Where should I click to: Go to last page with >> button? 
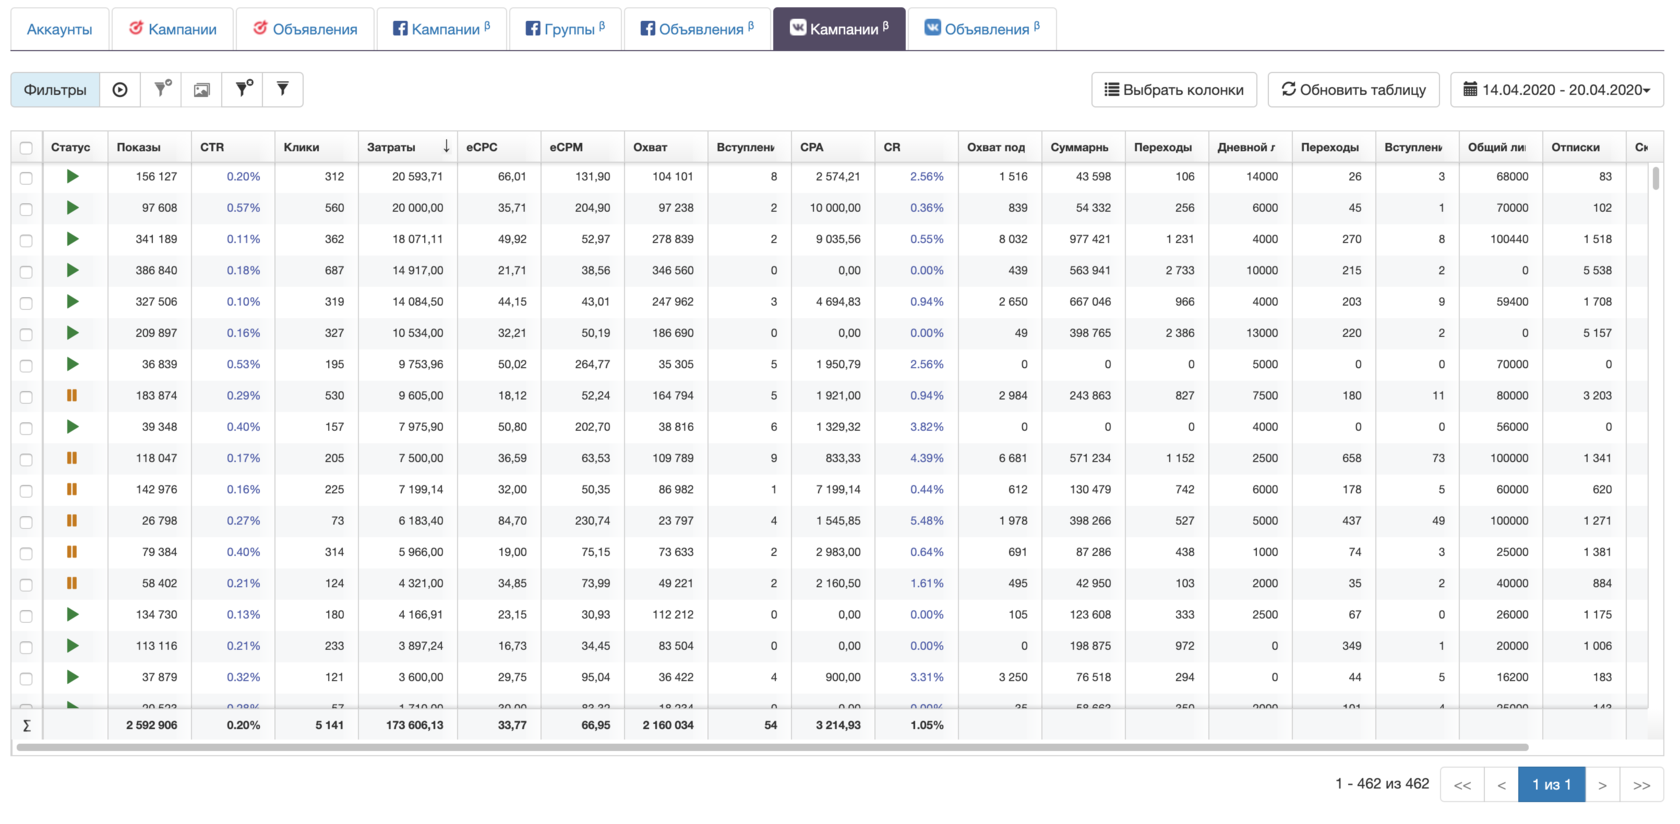coord(1641,785)
